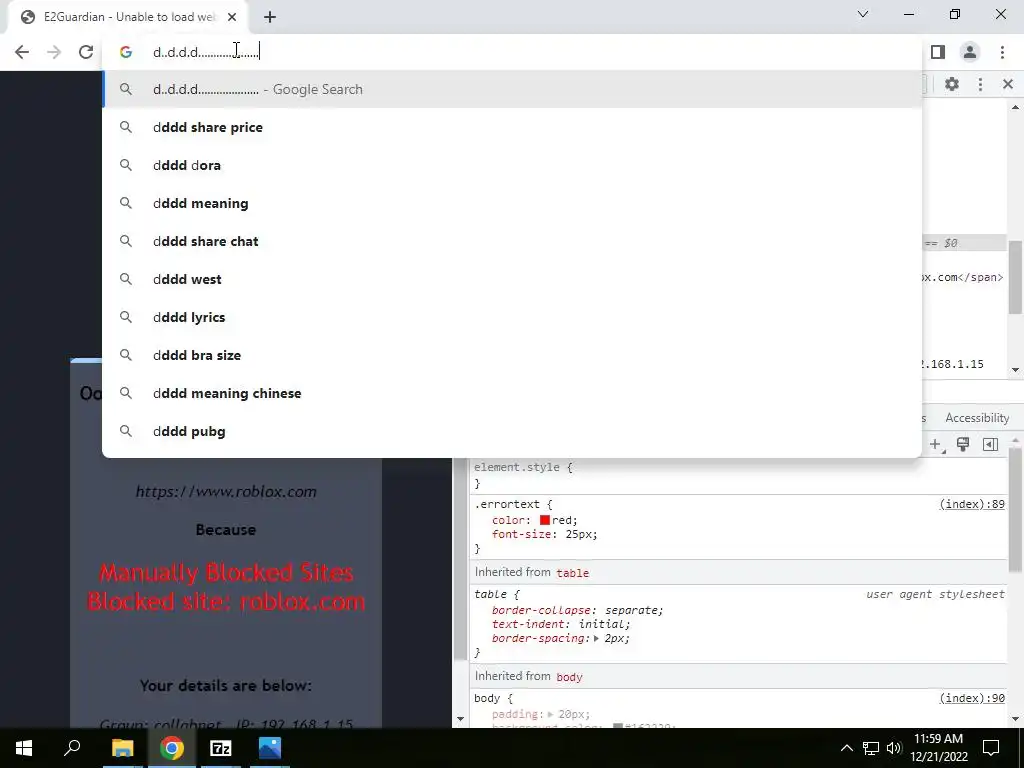Click volume speaker tray icon

(894, 748)
